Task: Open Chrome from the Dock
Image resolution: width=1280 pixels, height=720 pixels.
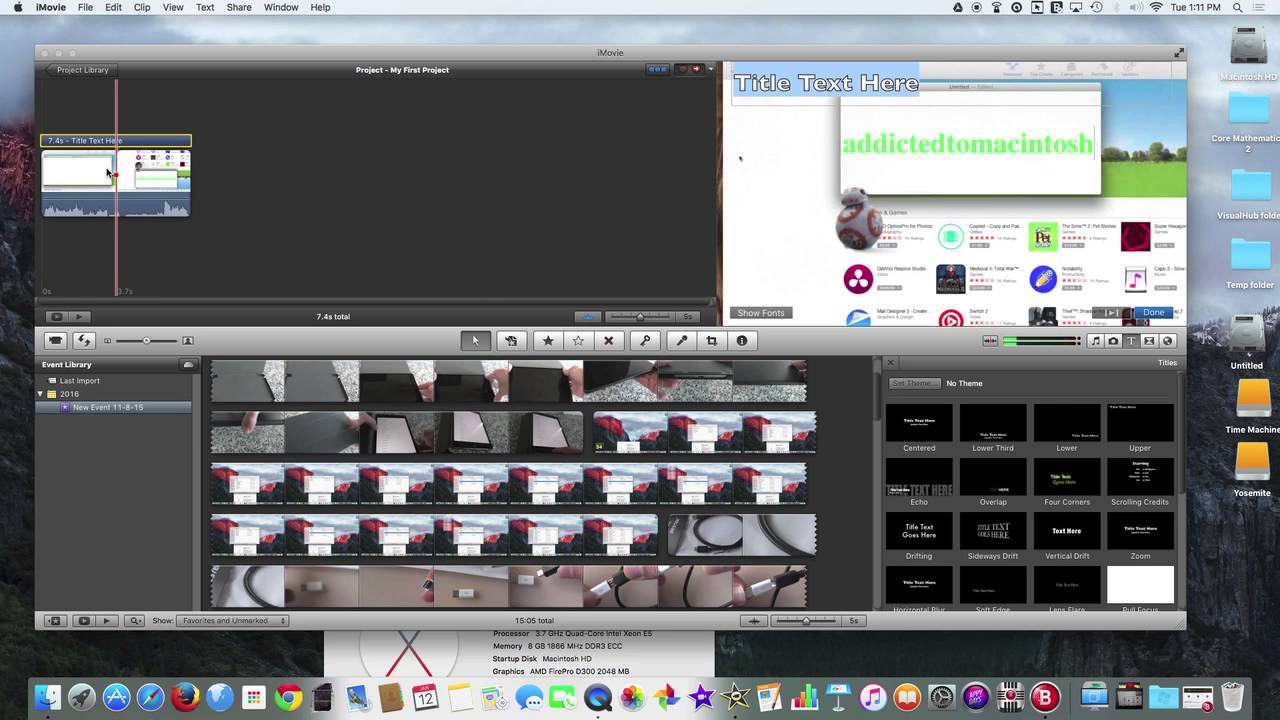Action: coord(289,697)
